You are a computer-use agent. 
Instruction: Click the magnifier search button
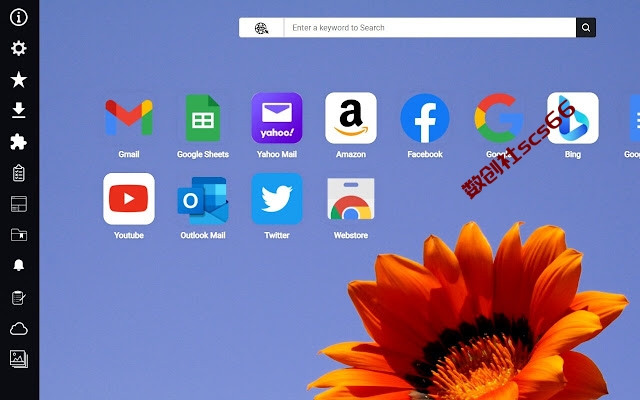(x=586, y=28)
